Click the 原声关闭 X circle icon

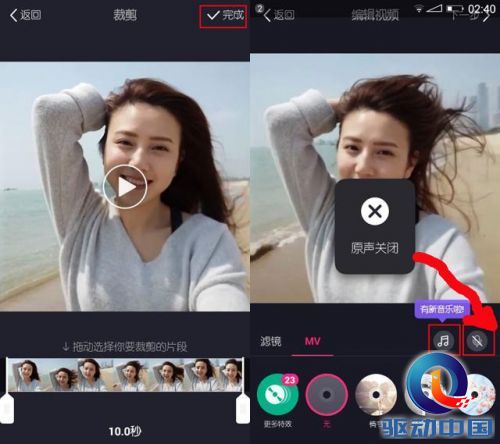(x=375, y=211)
